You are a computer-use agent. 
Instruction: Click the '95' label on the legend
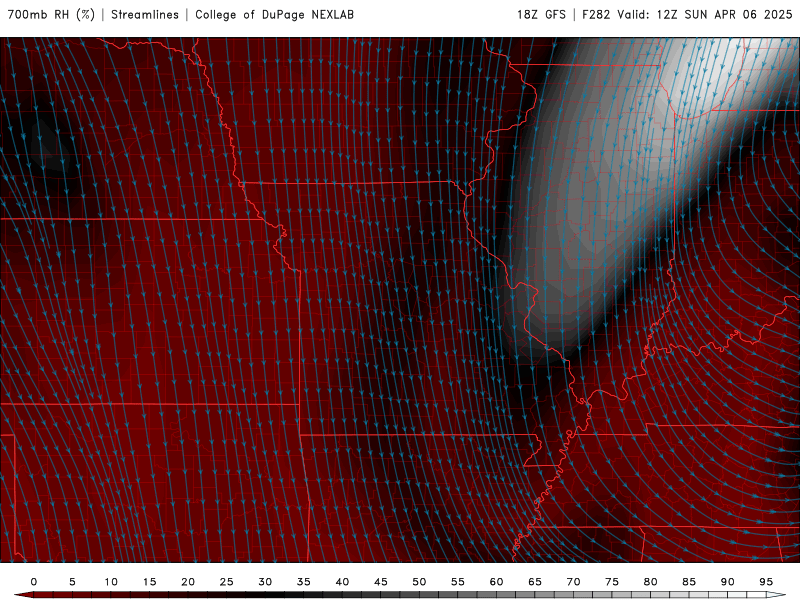coord(766,582)
